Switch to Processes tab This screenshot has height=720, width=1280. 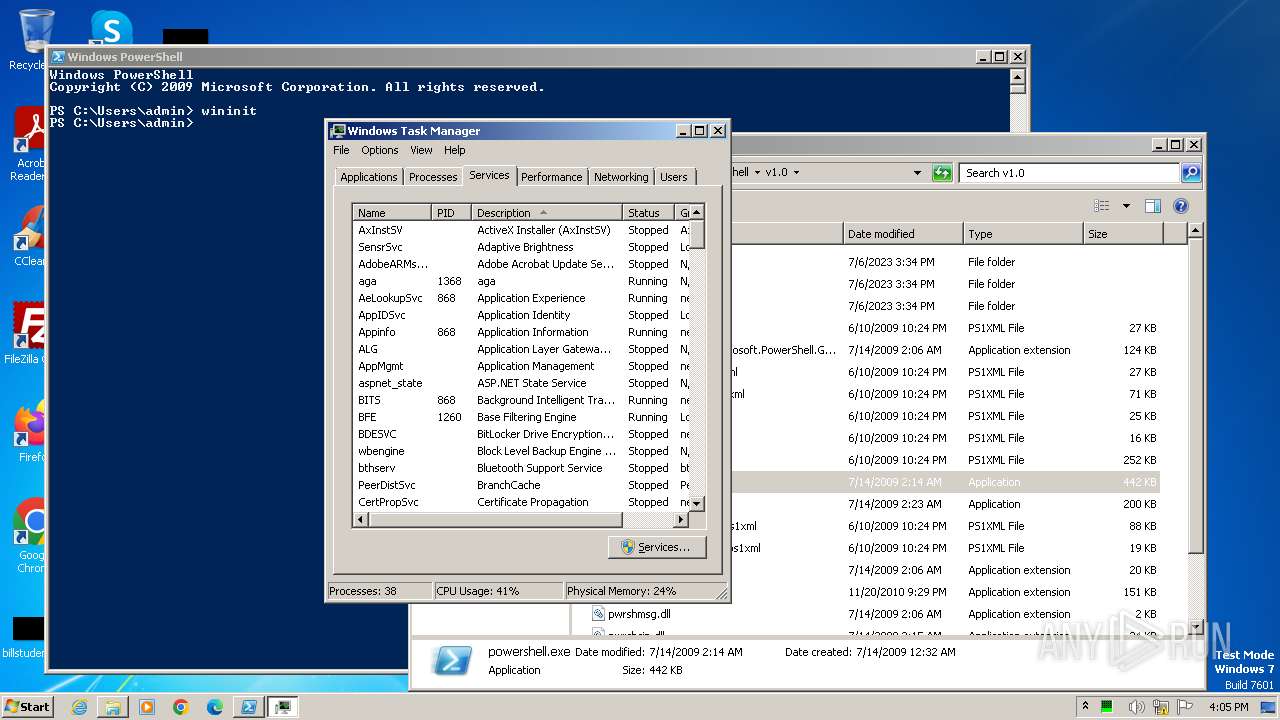pos(433,177)
